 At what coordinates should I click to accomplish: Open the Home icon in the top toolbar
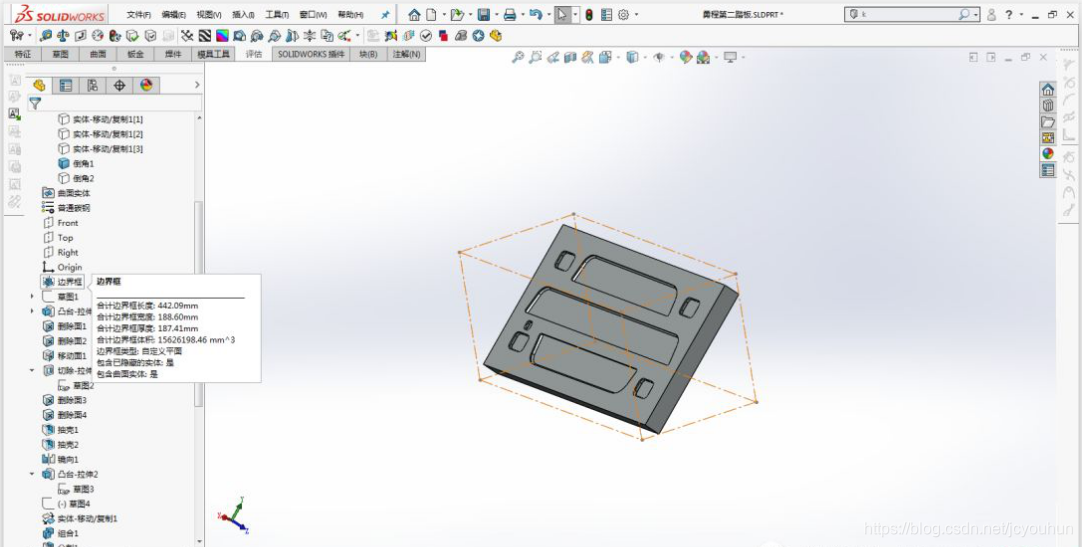coord(414,14)
